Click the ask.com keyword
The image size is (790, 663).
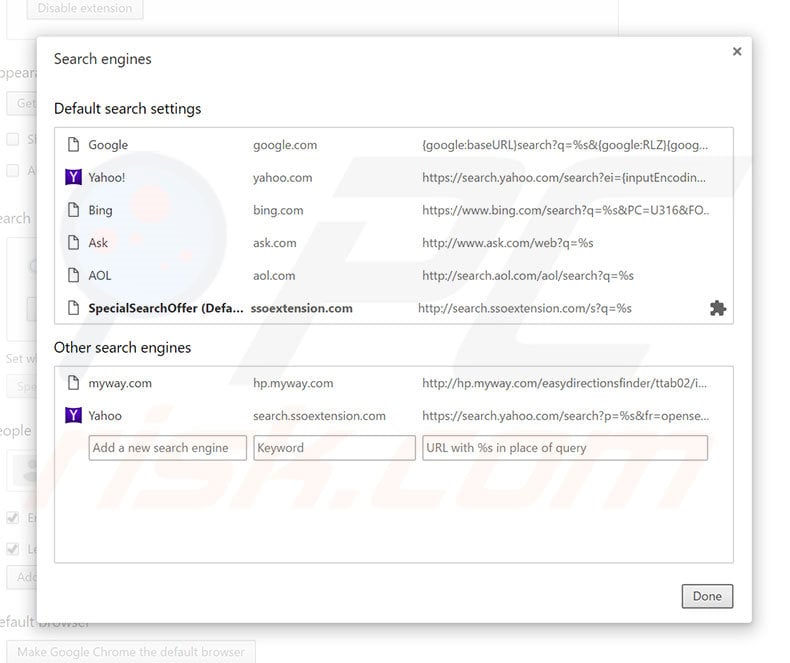click(275, 243)
